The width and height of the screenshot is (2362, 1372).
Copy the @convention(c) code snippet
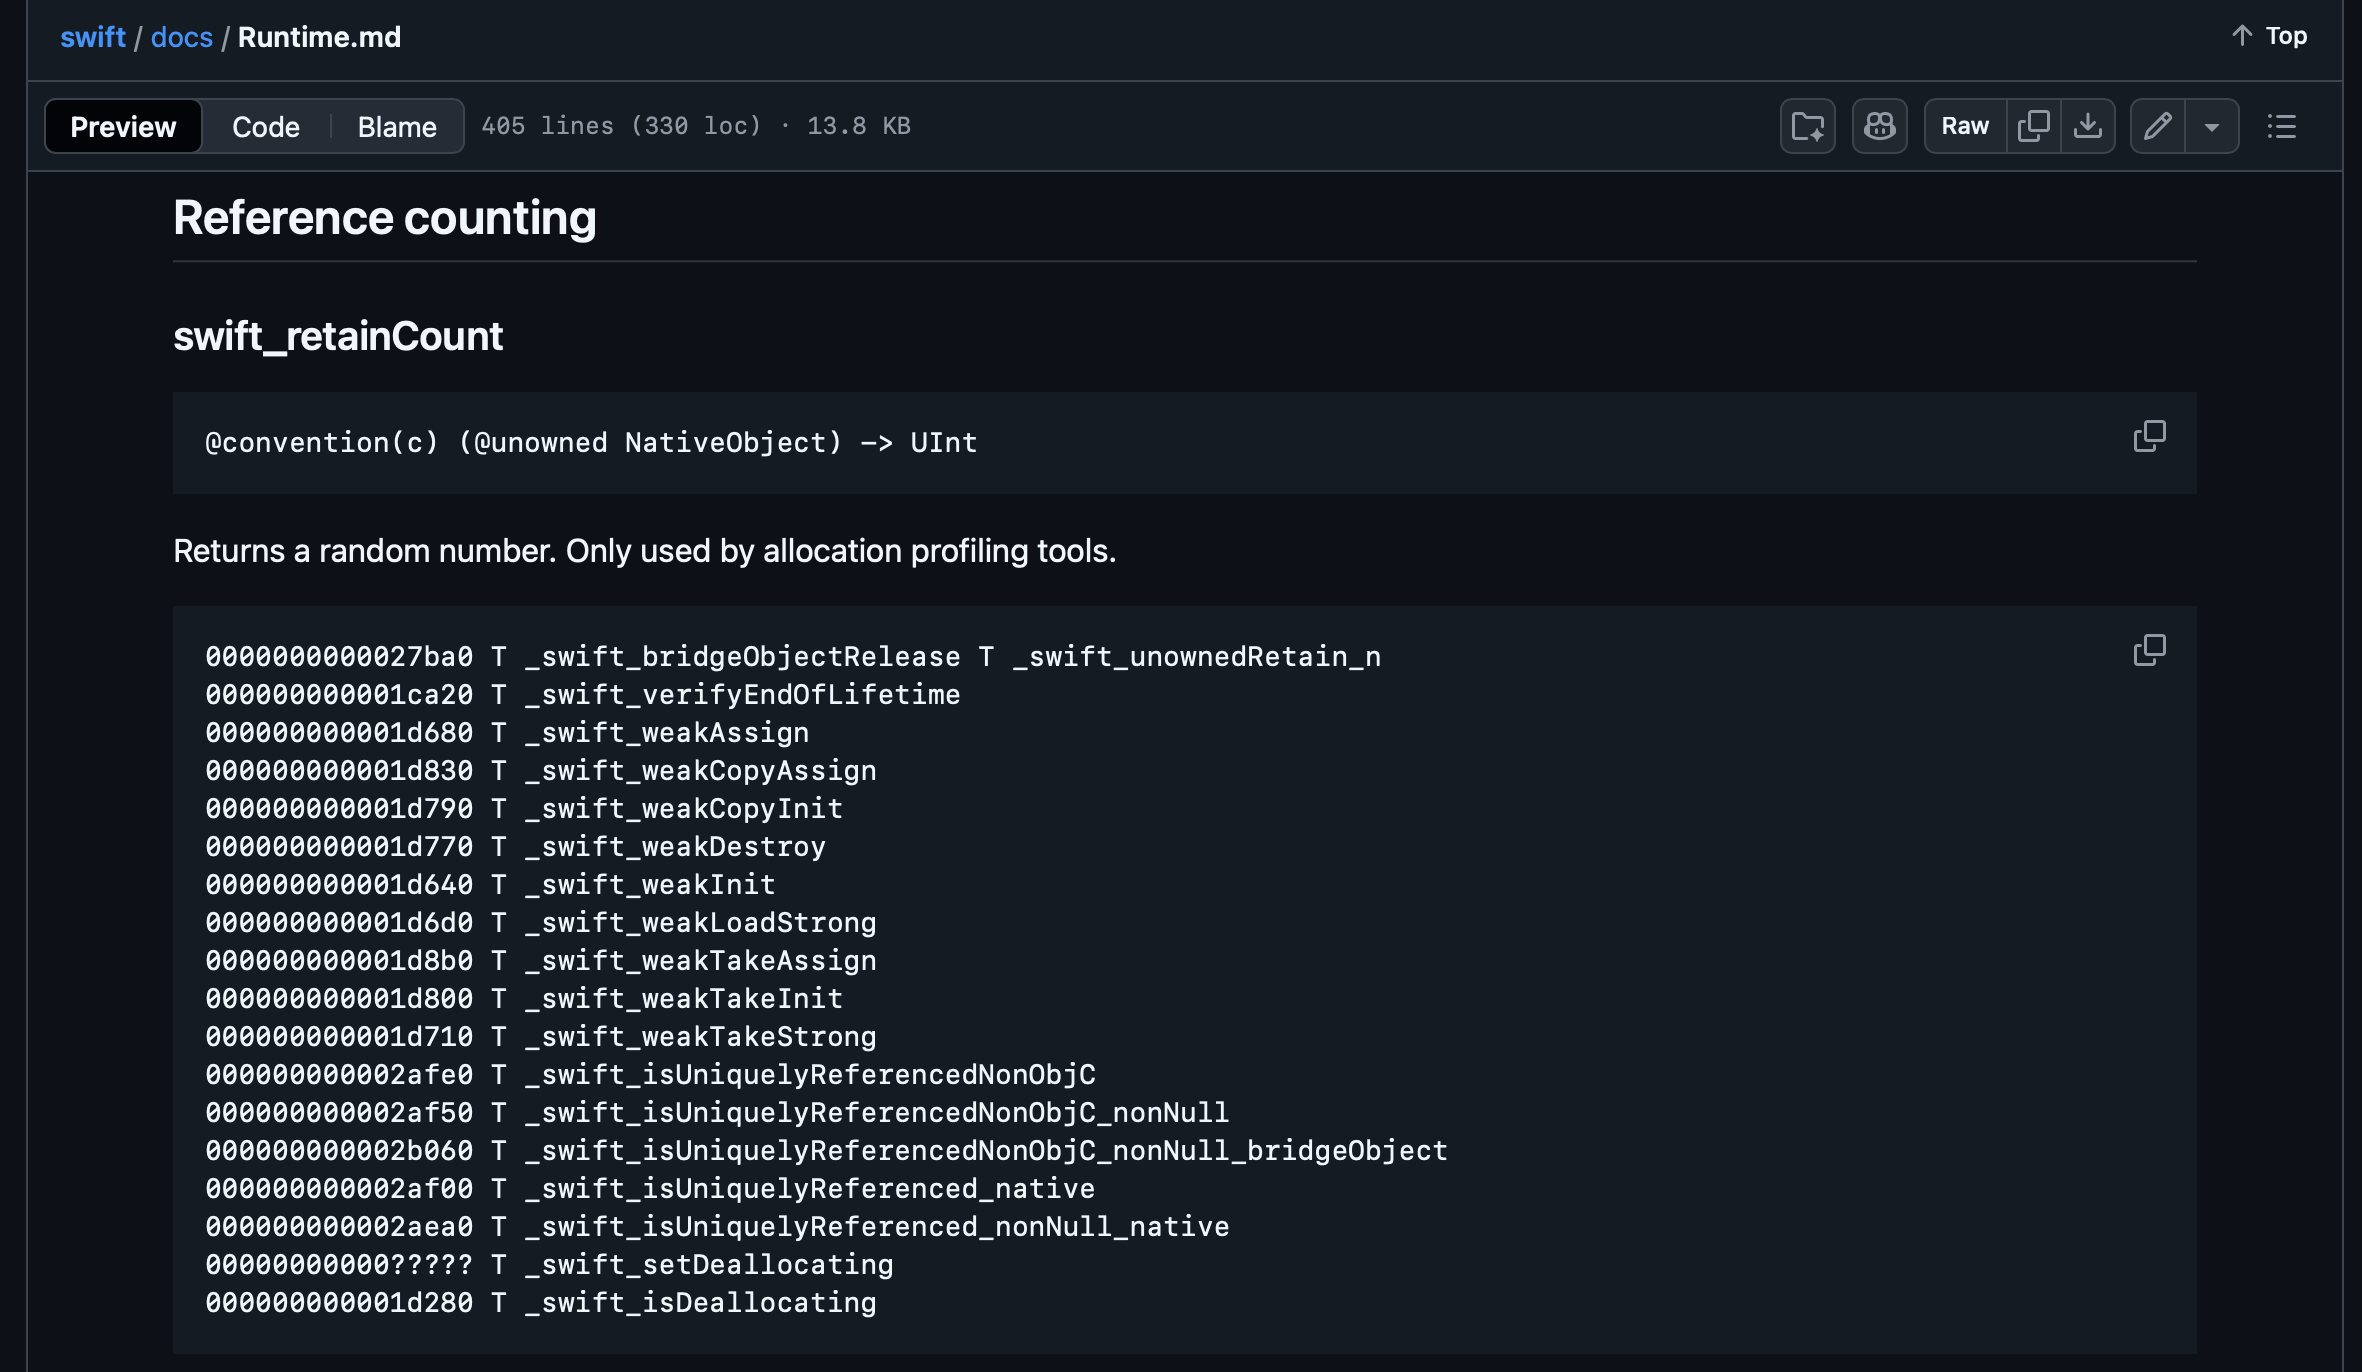click(2149, 436)
